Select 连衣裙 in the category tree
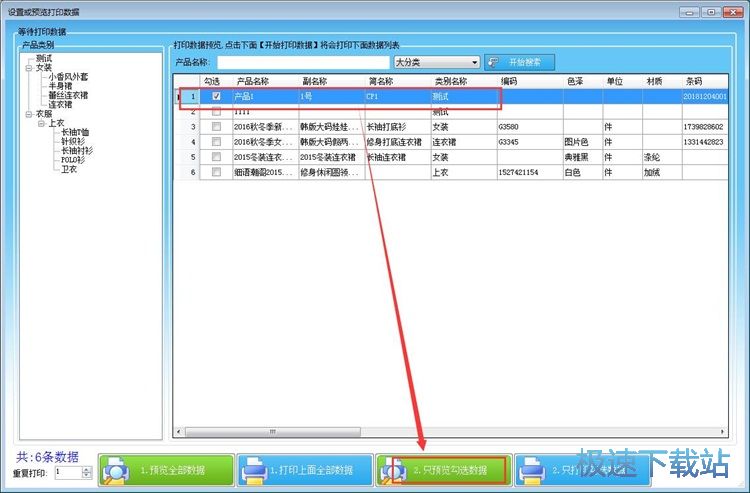Screen dimensions: 750x493 tap(60, 105)
